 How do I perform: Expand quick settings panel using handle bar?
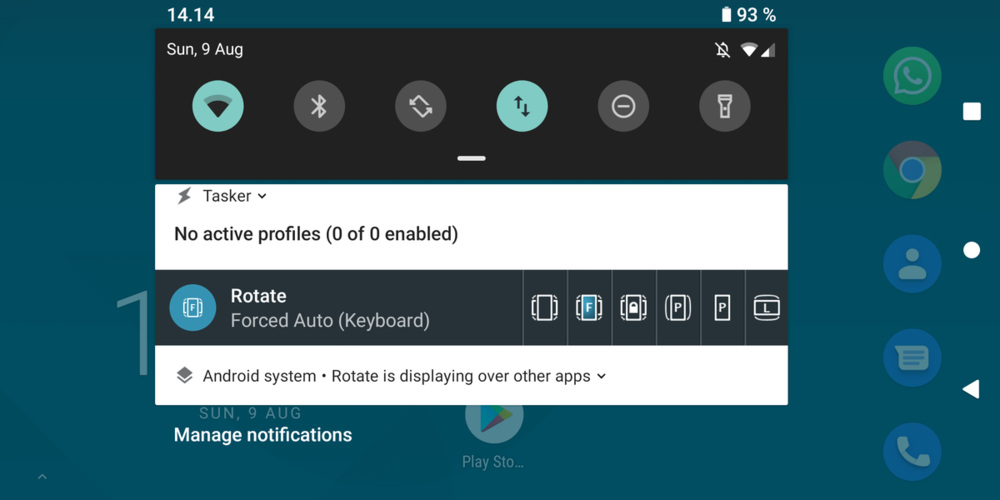(x=471, y=158)
